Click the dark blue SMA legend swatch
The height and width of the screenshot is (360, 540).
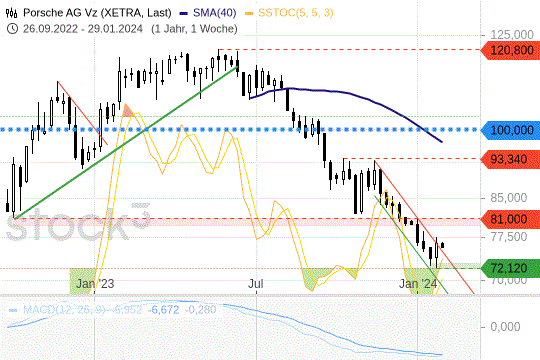click(184, 13)
